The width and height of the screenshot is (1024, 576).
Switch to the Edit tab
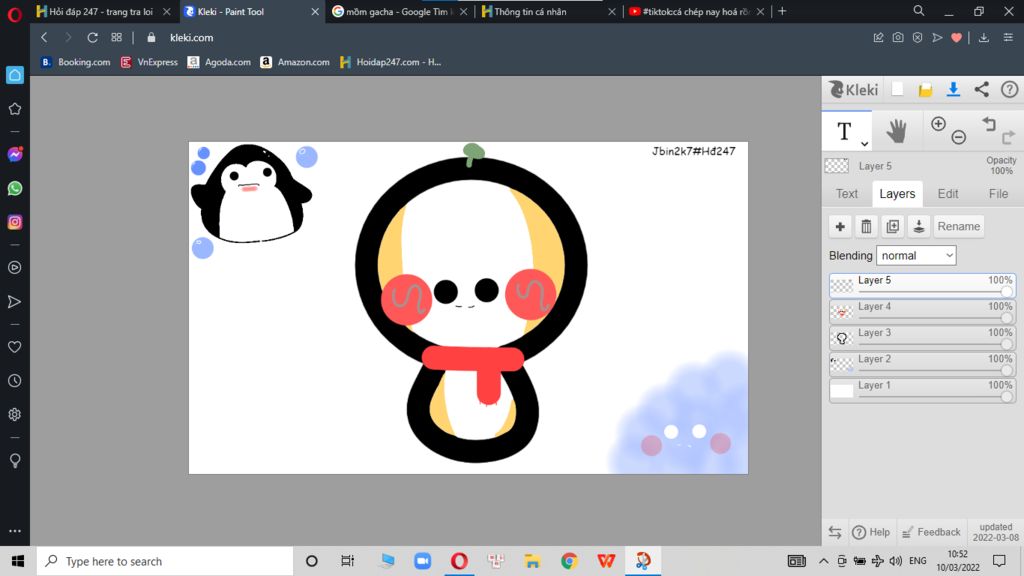[948, 194]
